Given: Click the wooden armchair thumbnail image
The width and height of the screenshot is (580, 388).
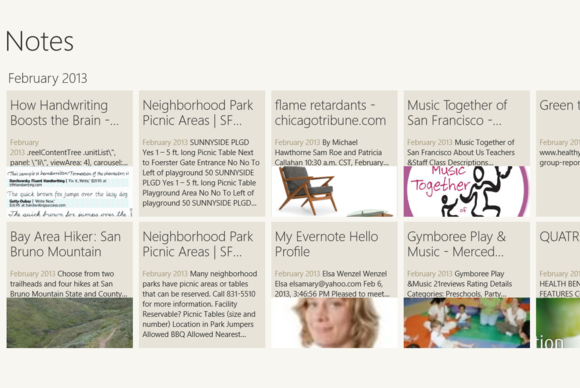Looking at the screenshot, I should point(334,192).
